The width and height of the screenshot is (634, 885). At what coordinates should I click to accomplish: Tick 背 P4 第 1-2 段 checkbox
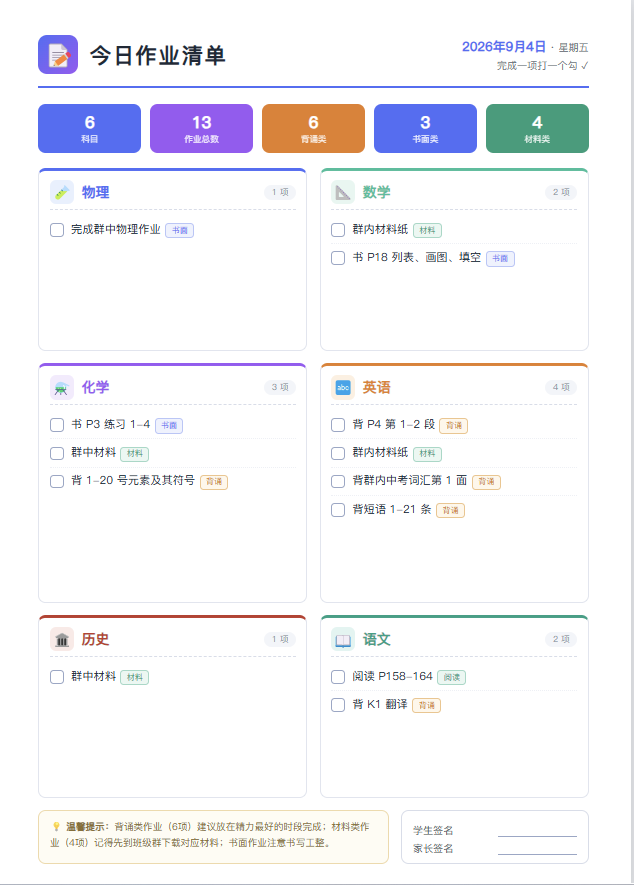click(338, 425)
